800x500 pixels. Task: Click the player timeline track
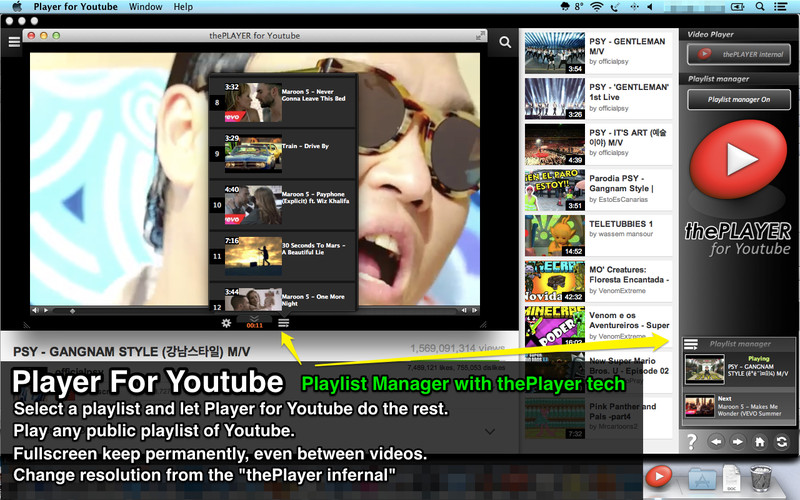coord(255,310)
